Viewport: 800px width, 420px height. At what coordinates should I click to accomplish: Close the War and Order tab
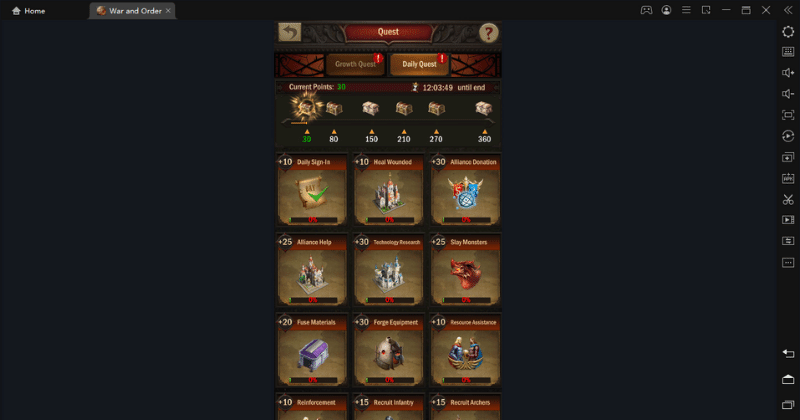[168, 11]
